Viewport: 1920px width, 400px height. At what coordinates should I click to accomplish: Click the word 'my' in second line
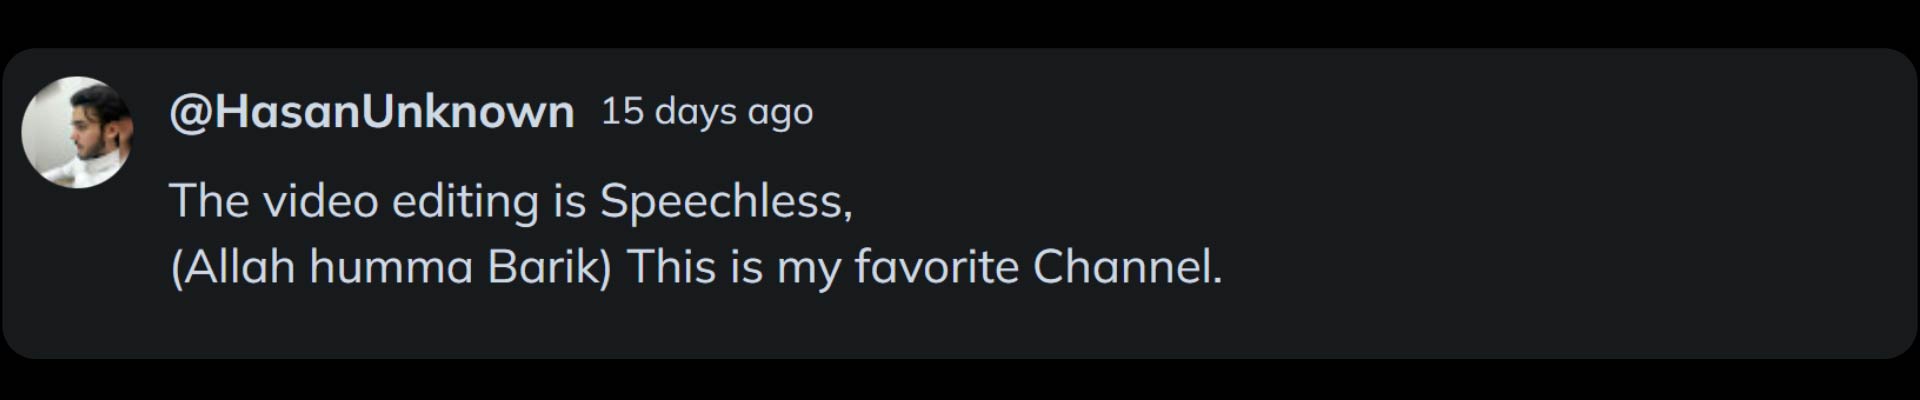(808, 269)
